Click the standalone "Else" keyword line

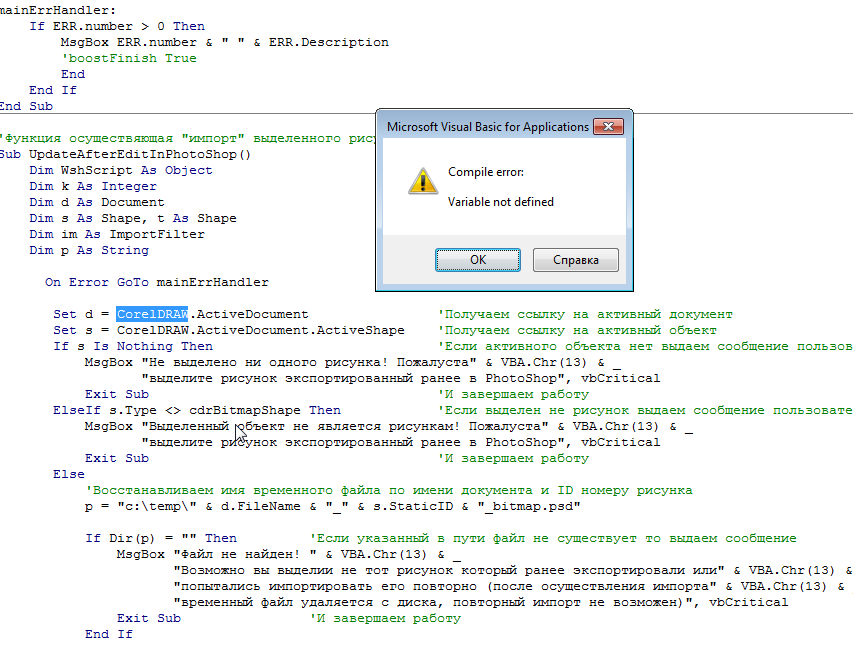tap(69, 474)
